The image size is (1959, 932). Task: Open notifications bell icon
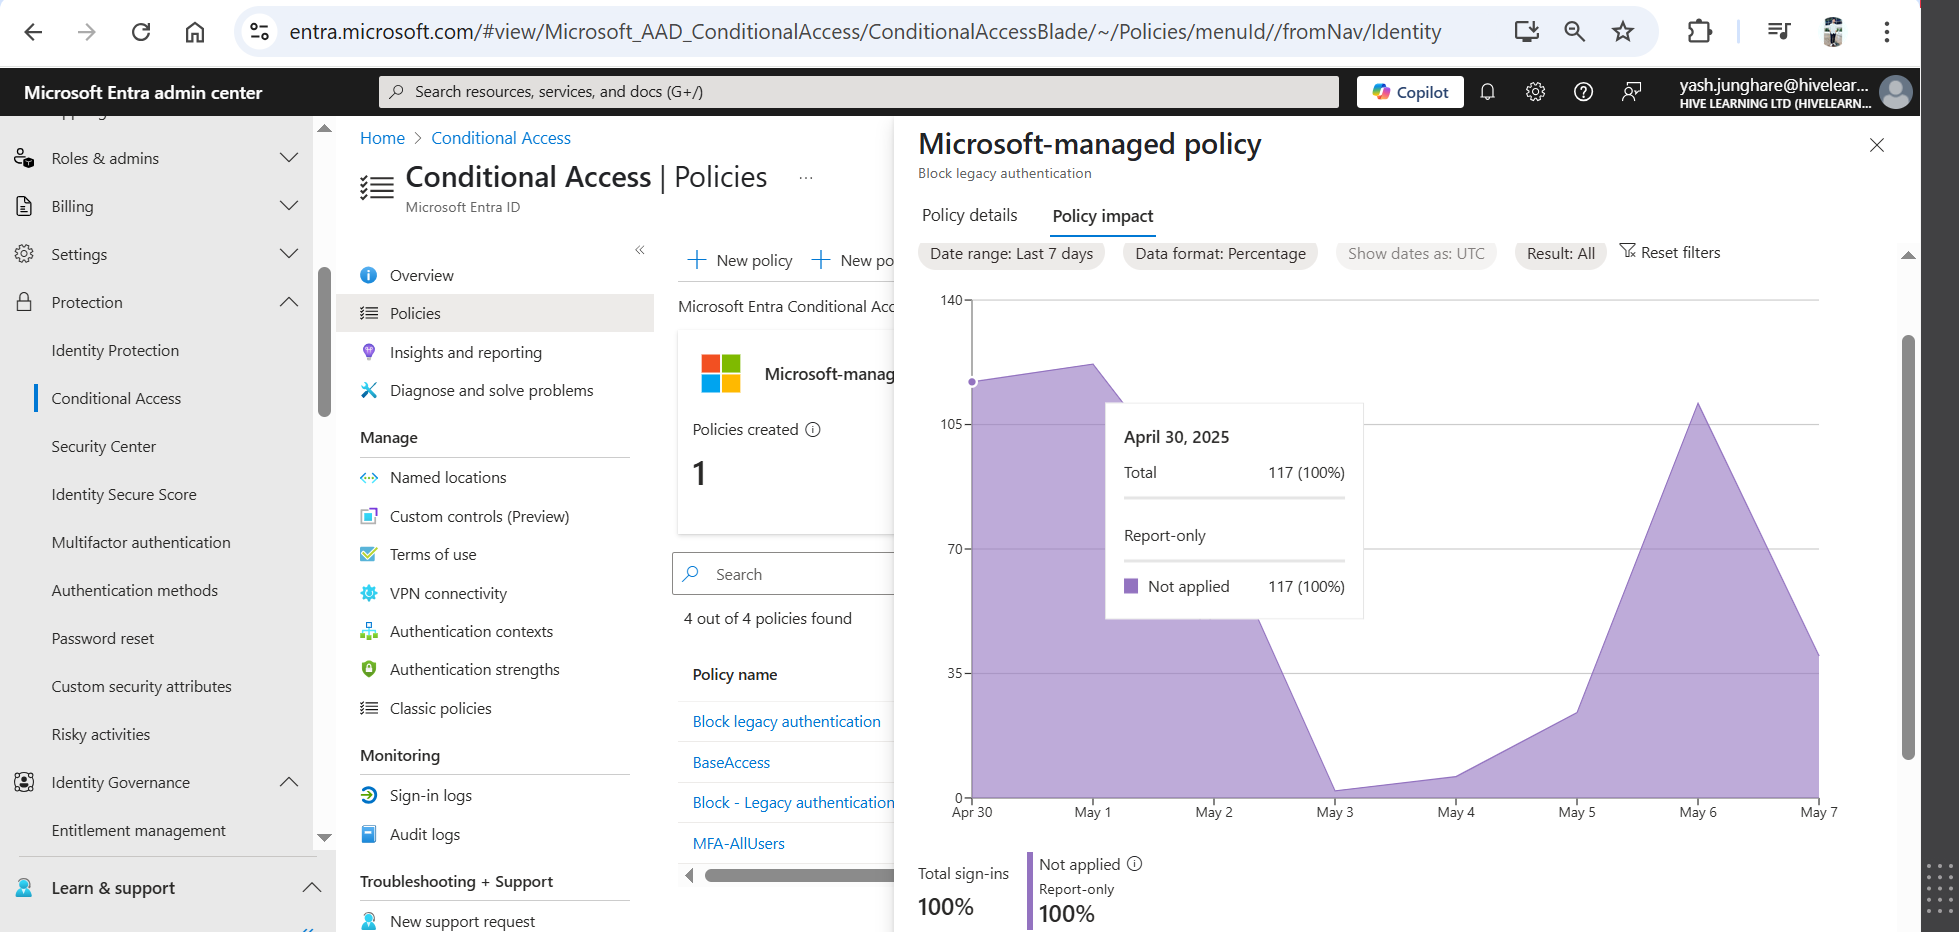pyautogui.click(x=1488, y=92)
